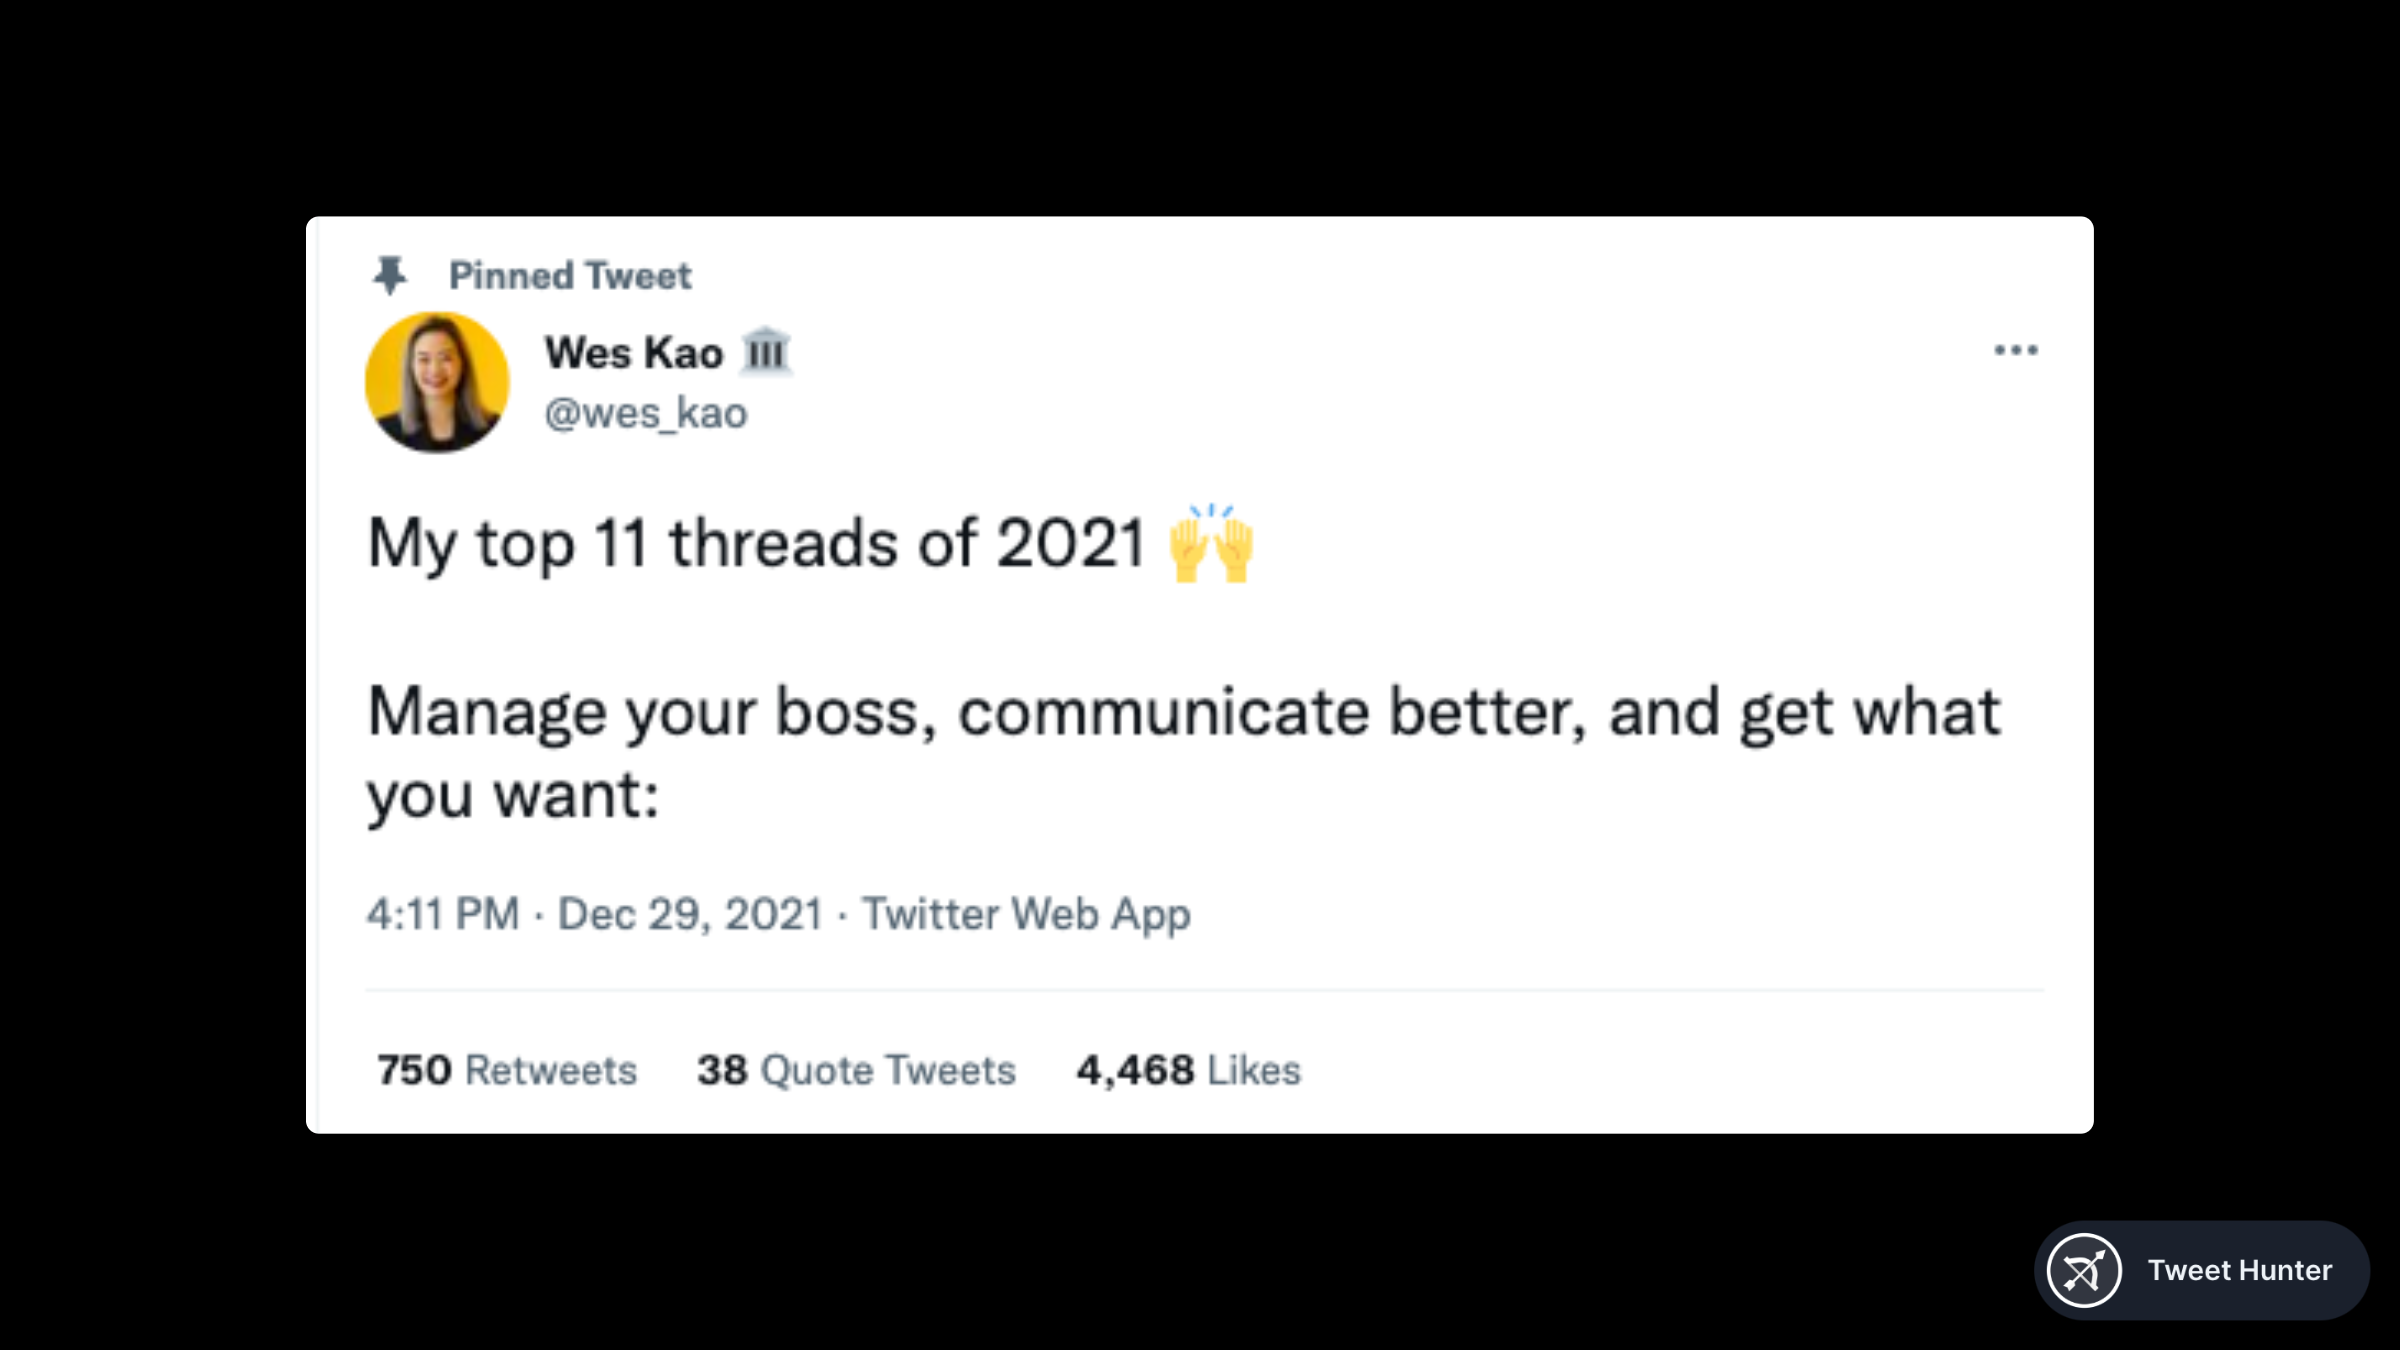Open the 4,468 Likes list
Screen dimensions: 2400x1350
pyautogui.click(x=1188, y=1070)
